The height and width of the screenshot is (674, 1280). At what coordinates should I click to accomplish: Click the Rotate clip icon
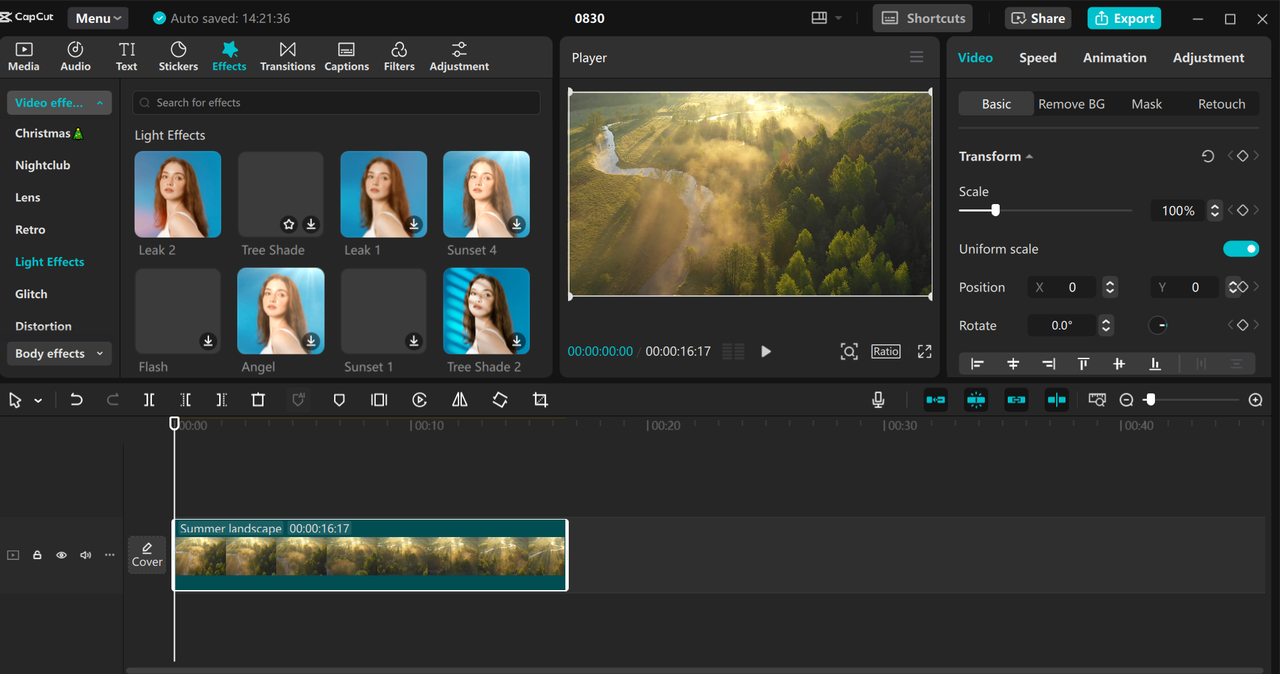click(x=500, y=400)
